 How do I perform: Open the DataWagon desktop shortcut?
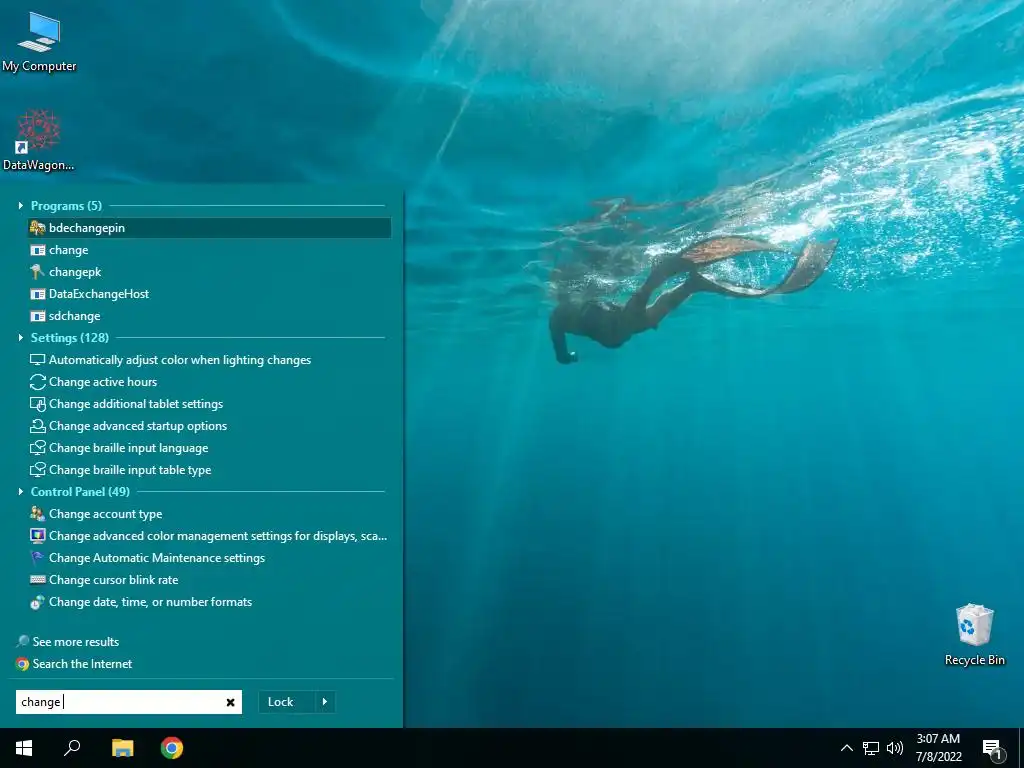pos(39,140)
